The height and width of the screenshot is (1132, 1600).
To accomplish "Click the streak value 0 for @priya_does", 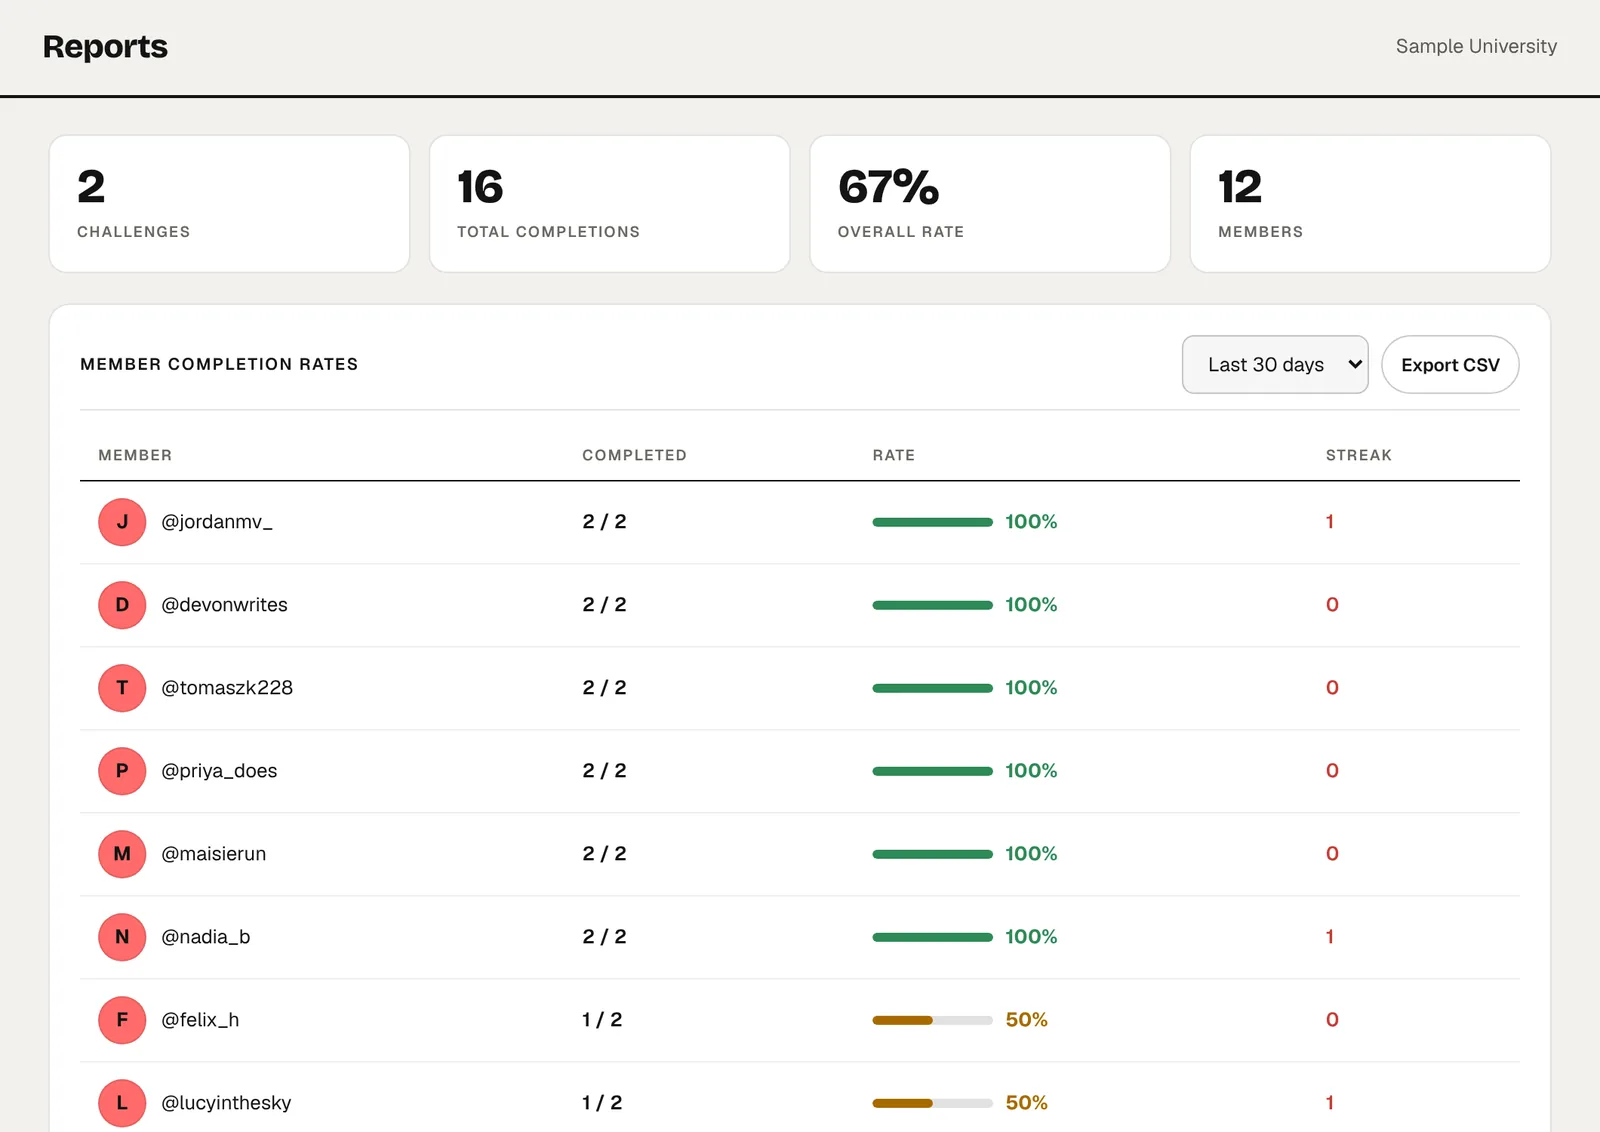I will pos(1332,771).
